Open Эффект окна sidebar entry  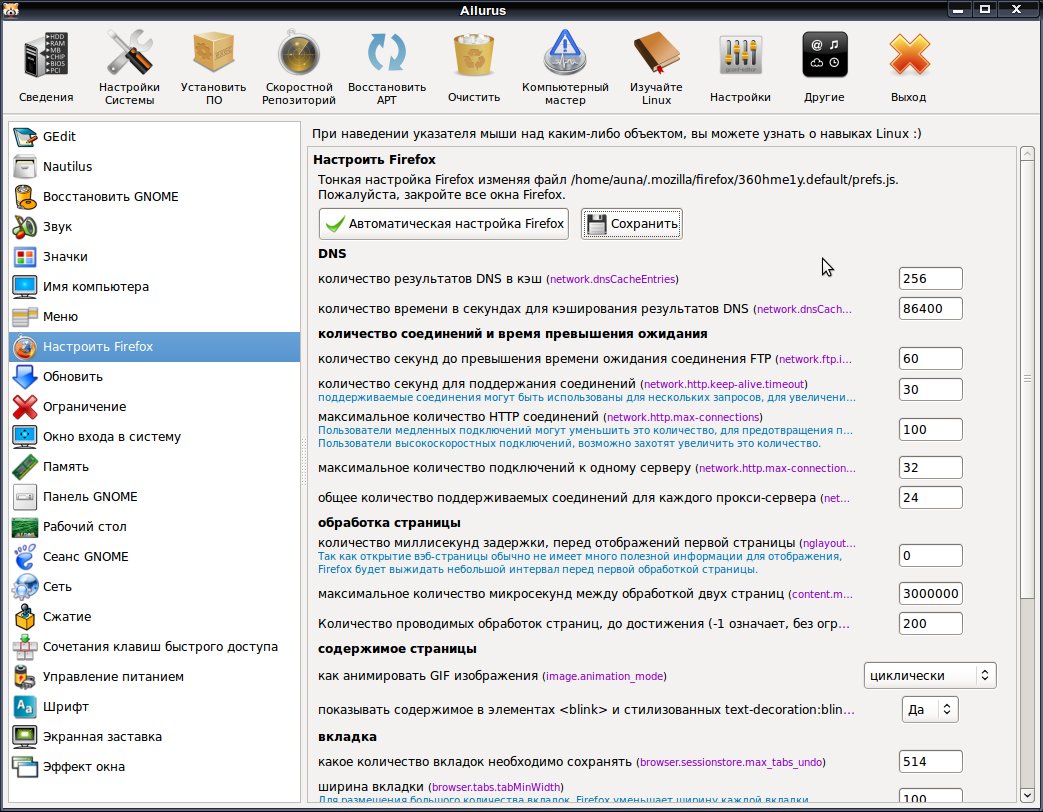[x=154, y=767]
